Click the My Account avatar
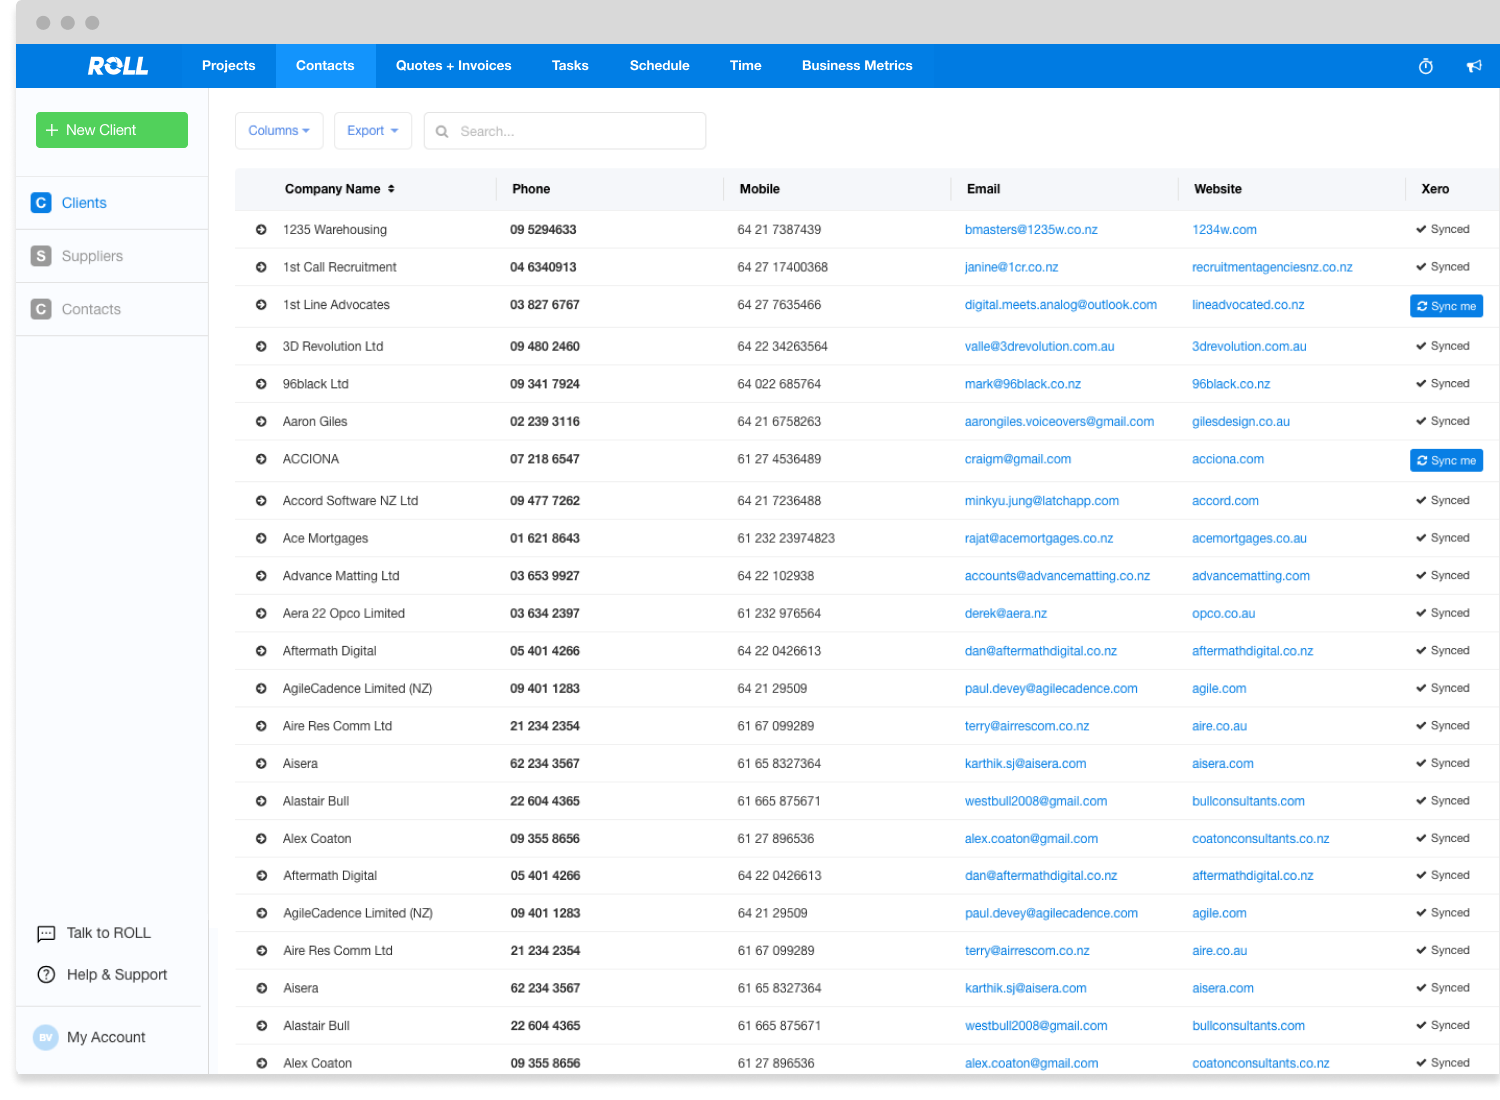 click(46, 1037)
